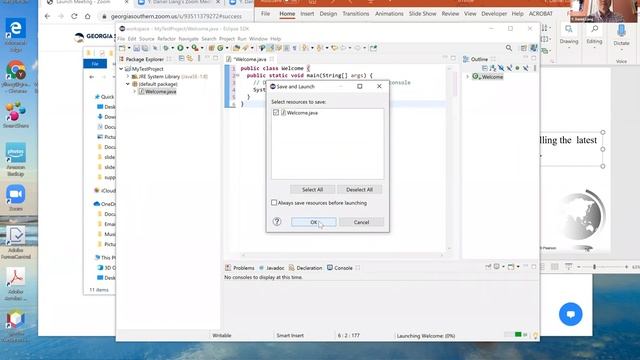Click the Save icon in Eclipse toolbar
Screen dimensions: 640x360
pyautogui.click(x=136, y=48)
